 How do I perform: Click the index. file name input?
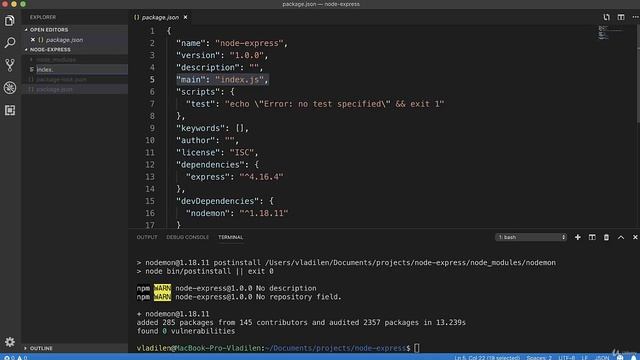point(82,69)
